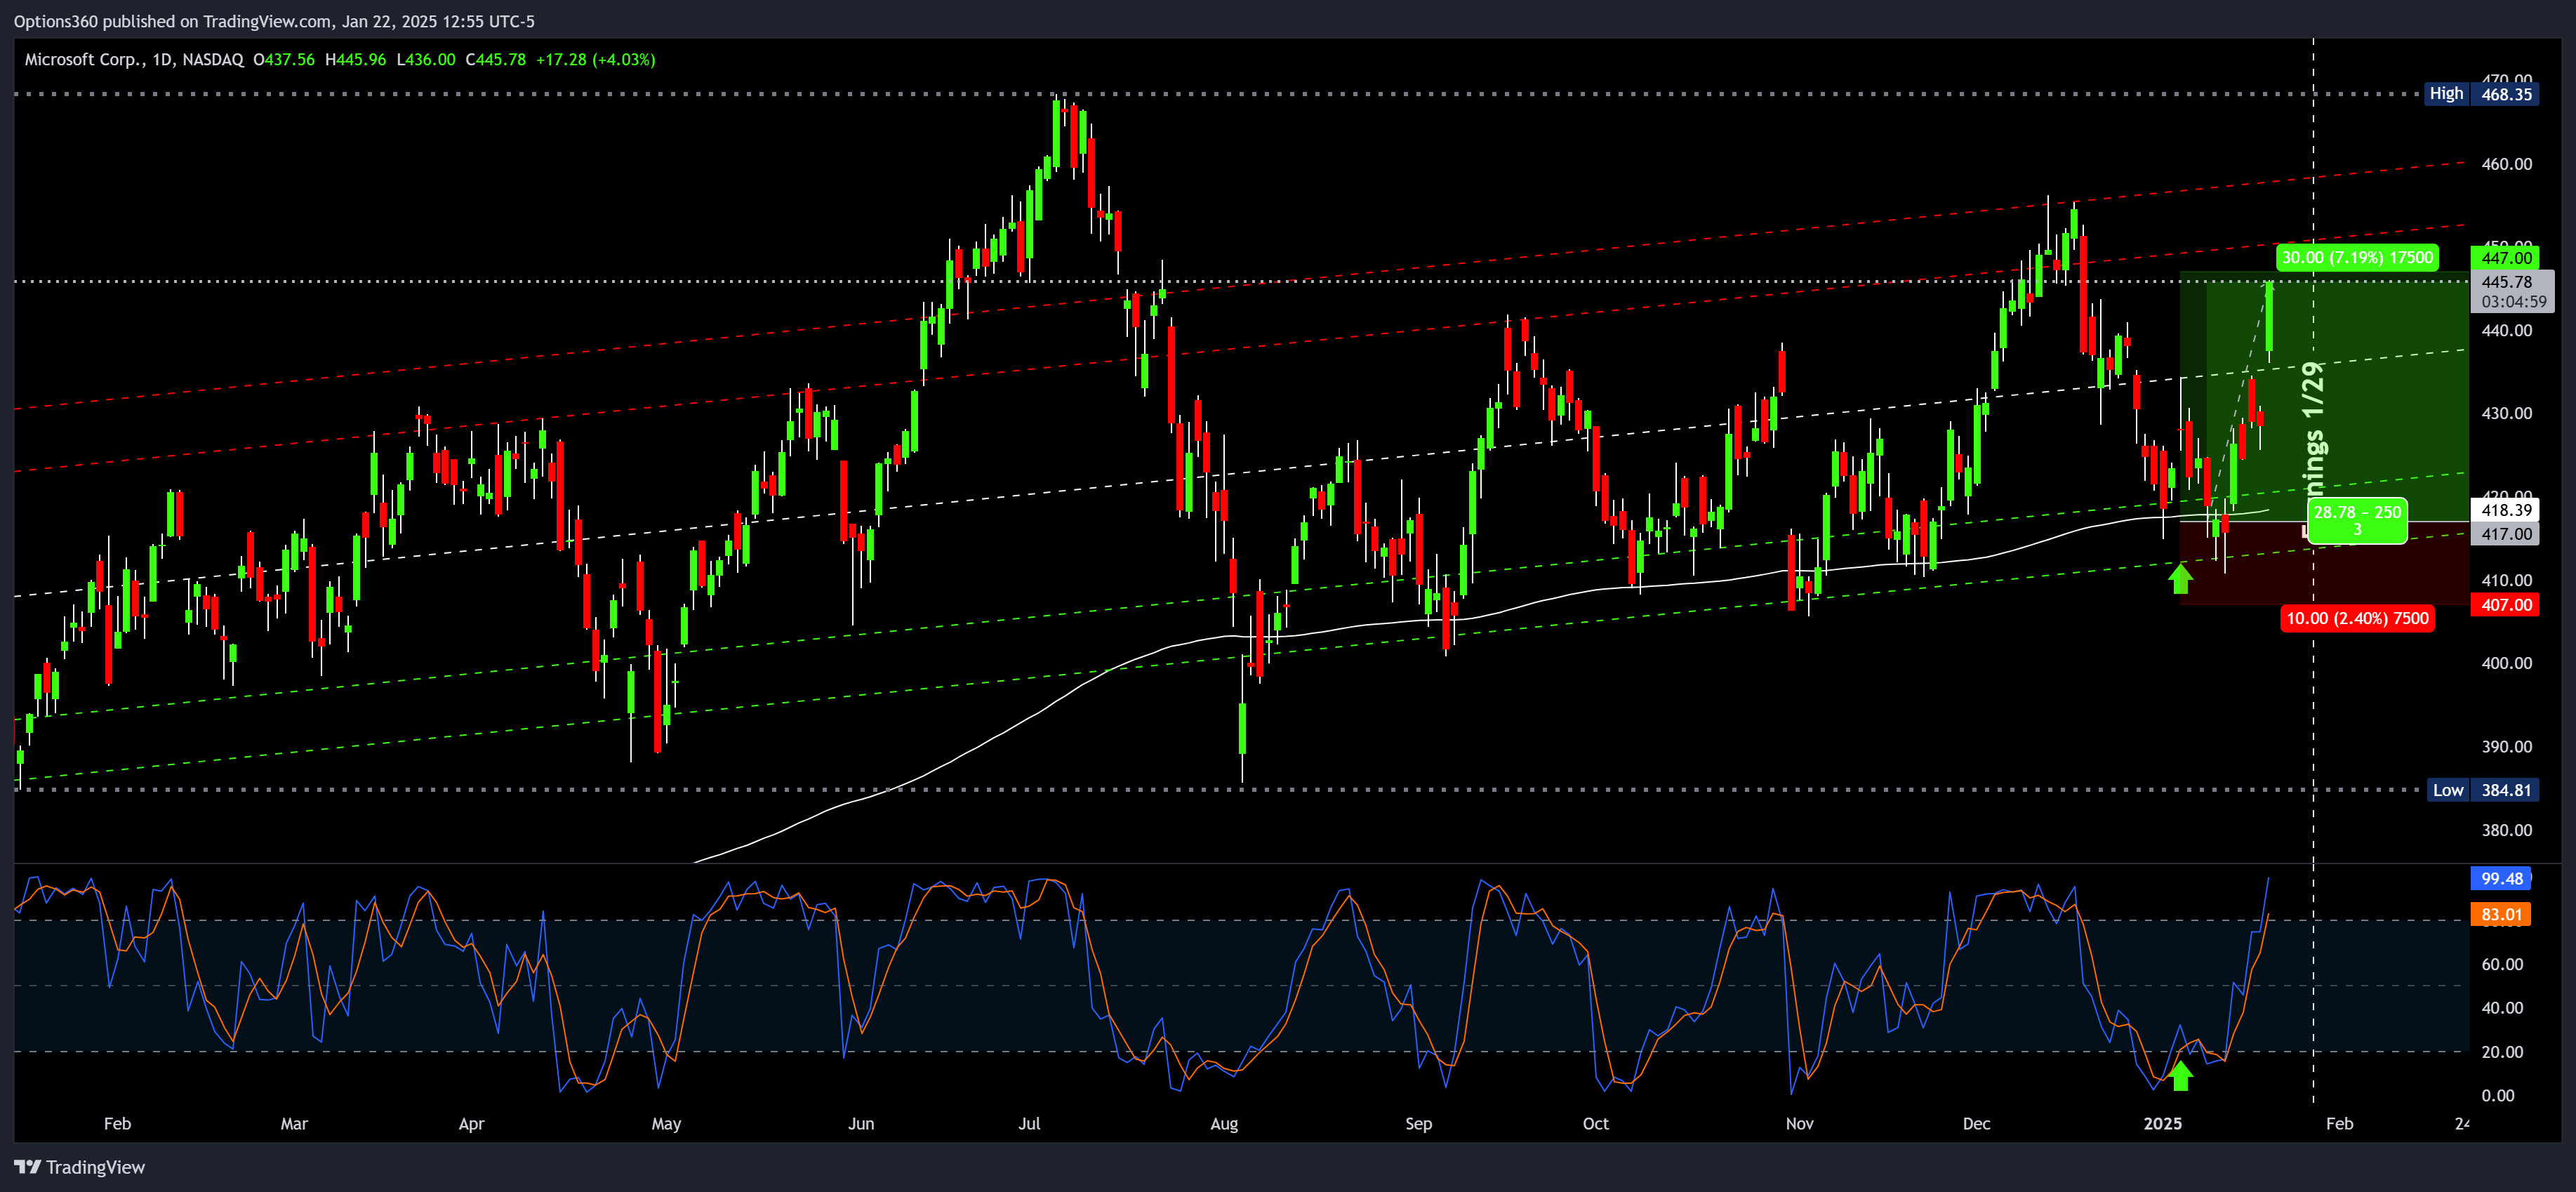Image resolution: width=2576 pixels, height=1192 pixels.
Task: Click the Sep label on the time axis
Action: 1418,1124
